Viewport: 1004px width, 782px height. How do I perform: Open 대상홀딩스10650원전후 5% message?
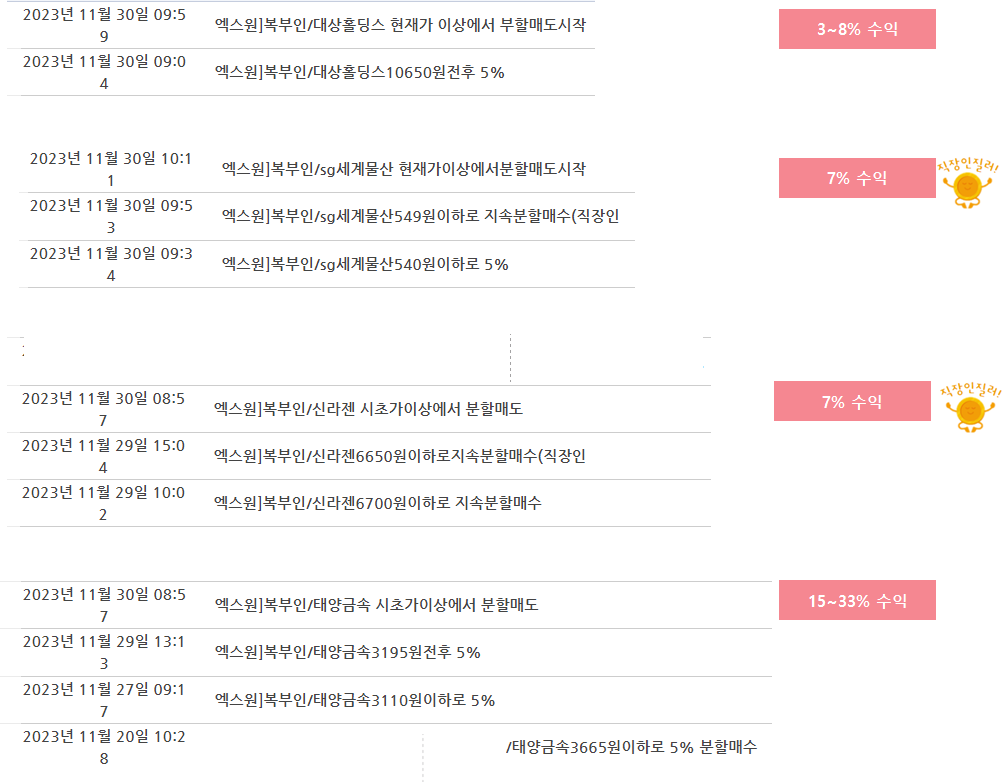pos(359,72)
